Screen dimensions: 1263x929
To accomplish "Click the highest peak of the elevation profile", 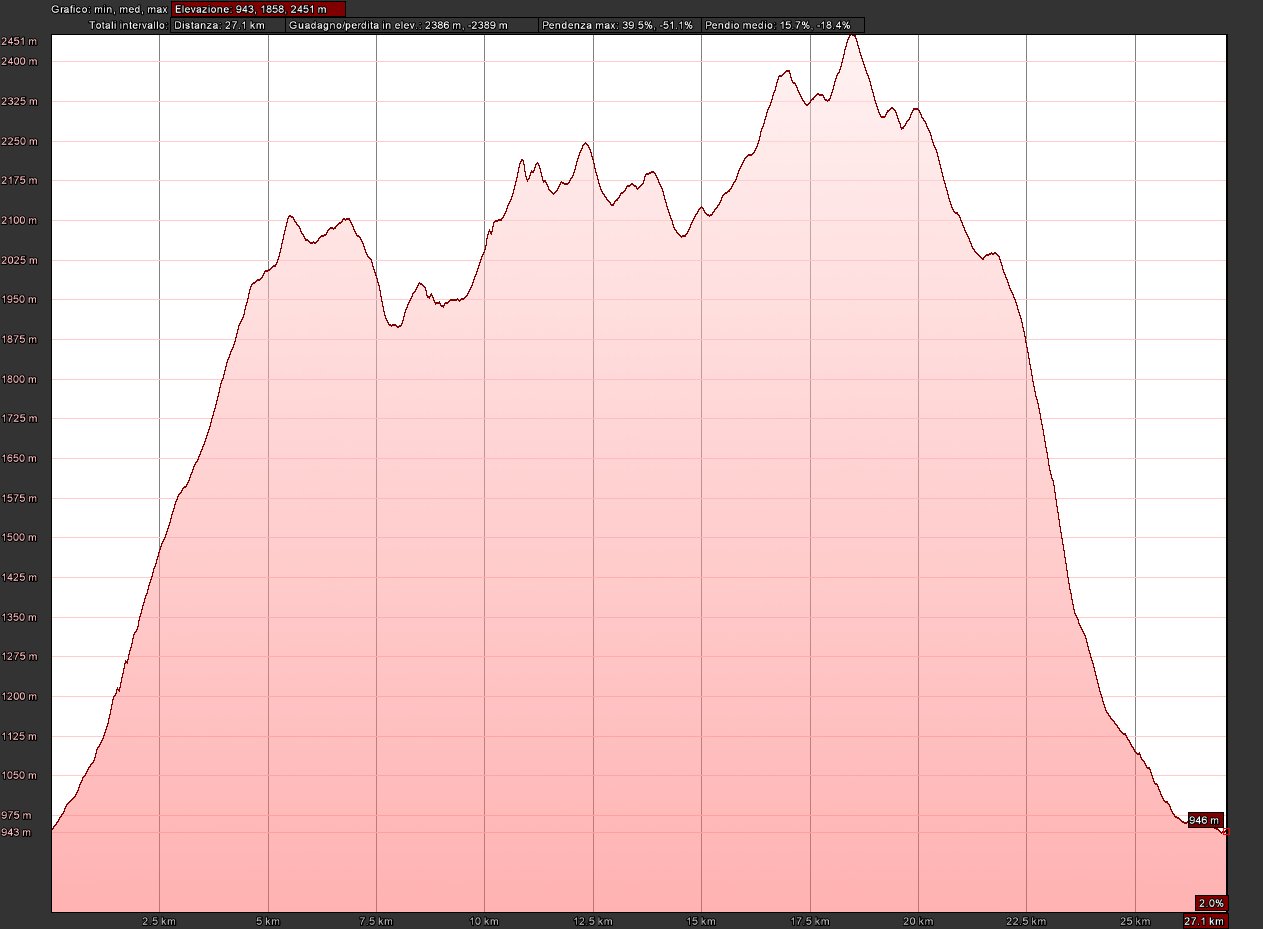I will click(x=852, y=35).
